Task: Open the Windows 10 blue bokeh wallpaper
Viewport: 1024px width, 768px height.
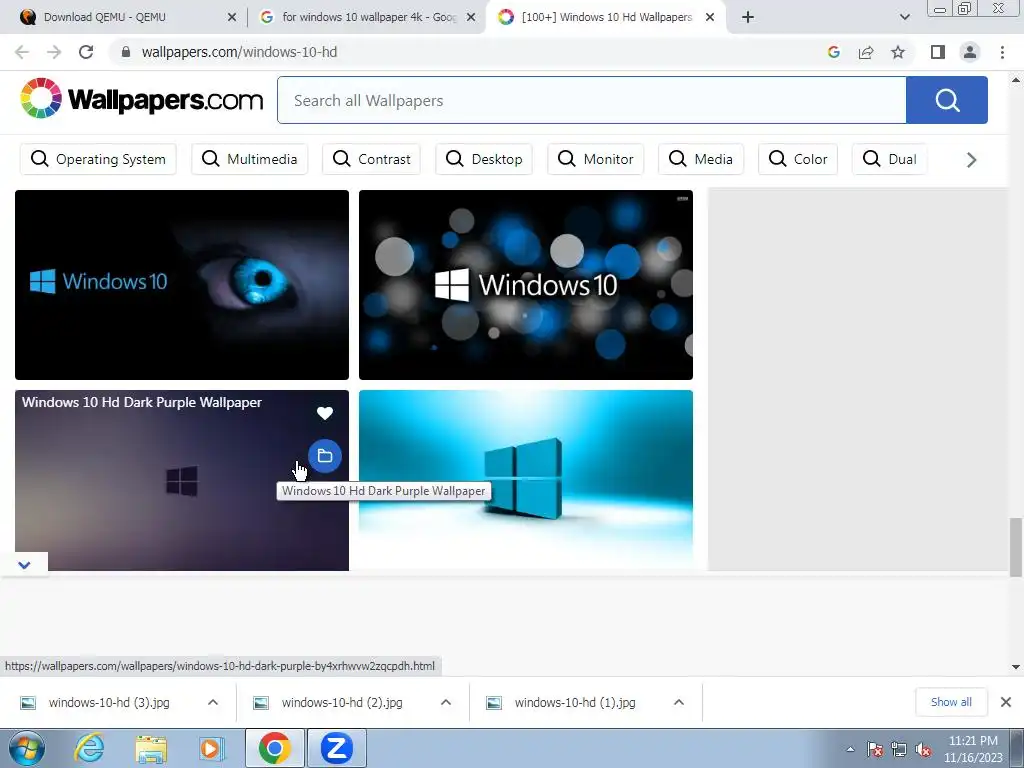Action: point(526,285)
